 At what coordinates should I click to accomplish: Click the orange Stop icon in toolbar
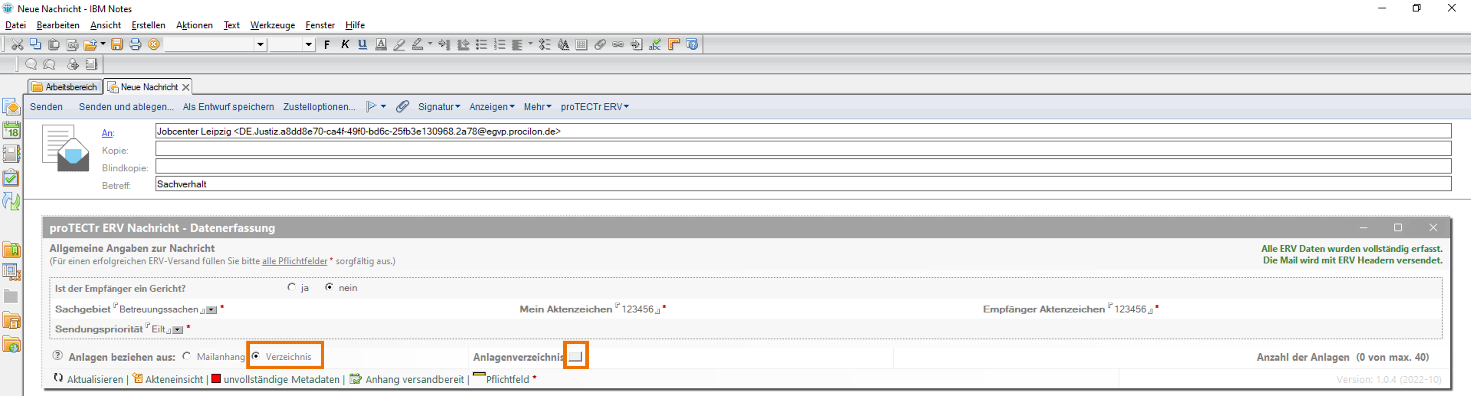[x=153, y=44]
